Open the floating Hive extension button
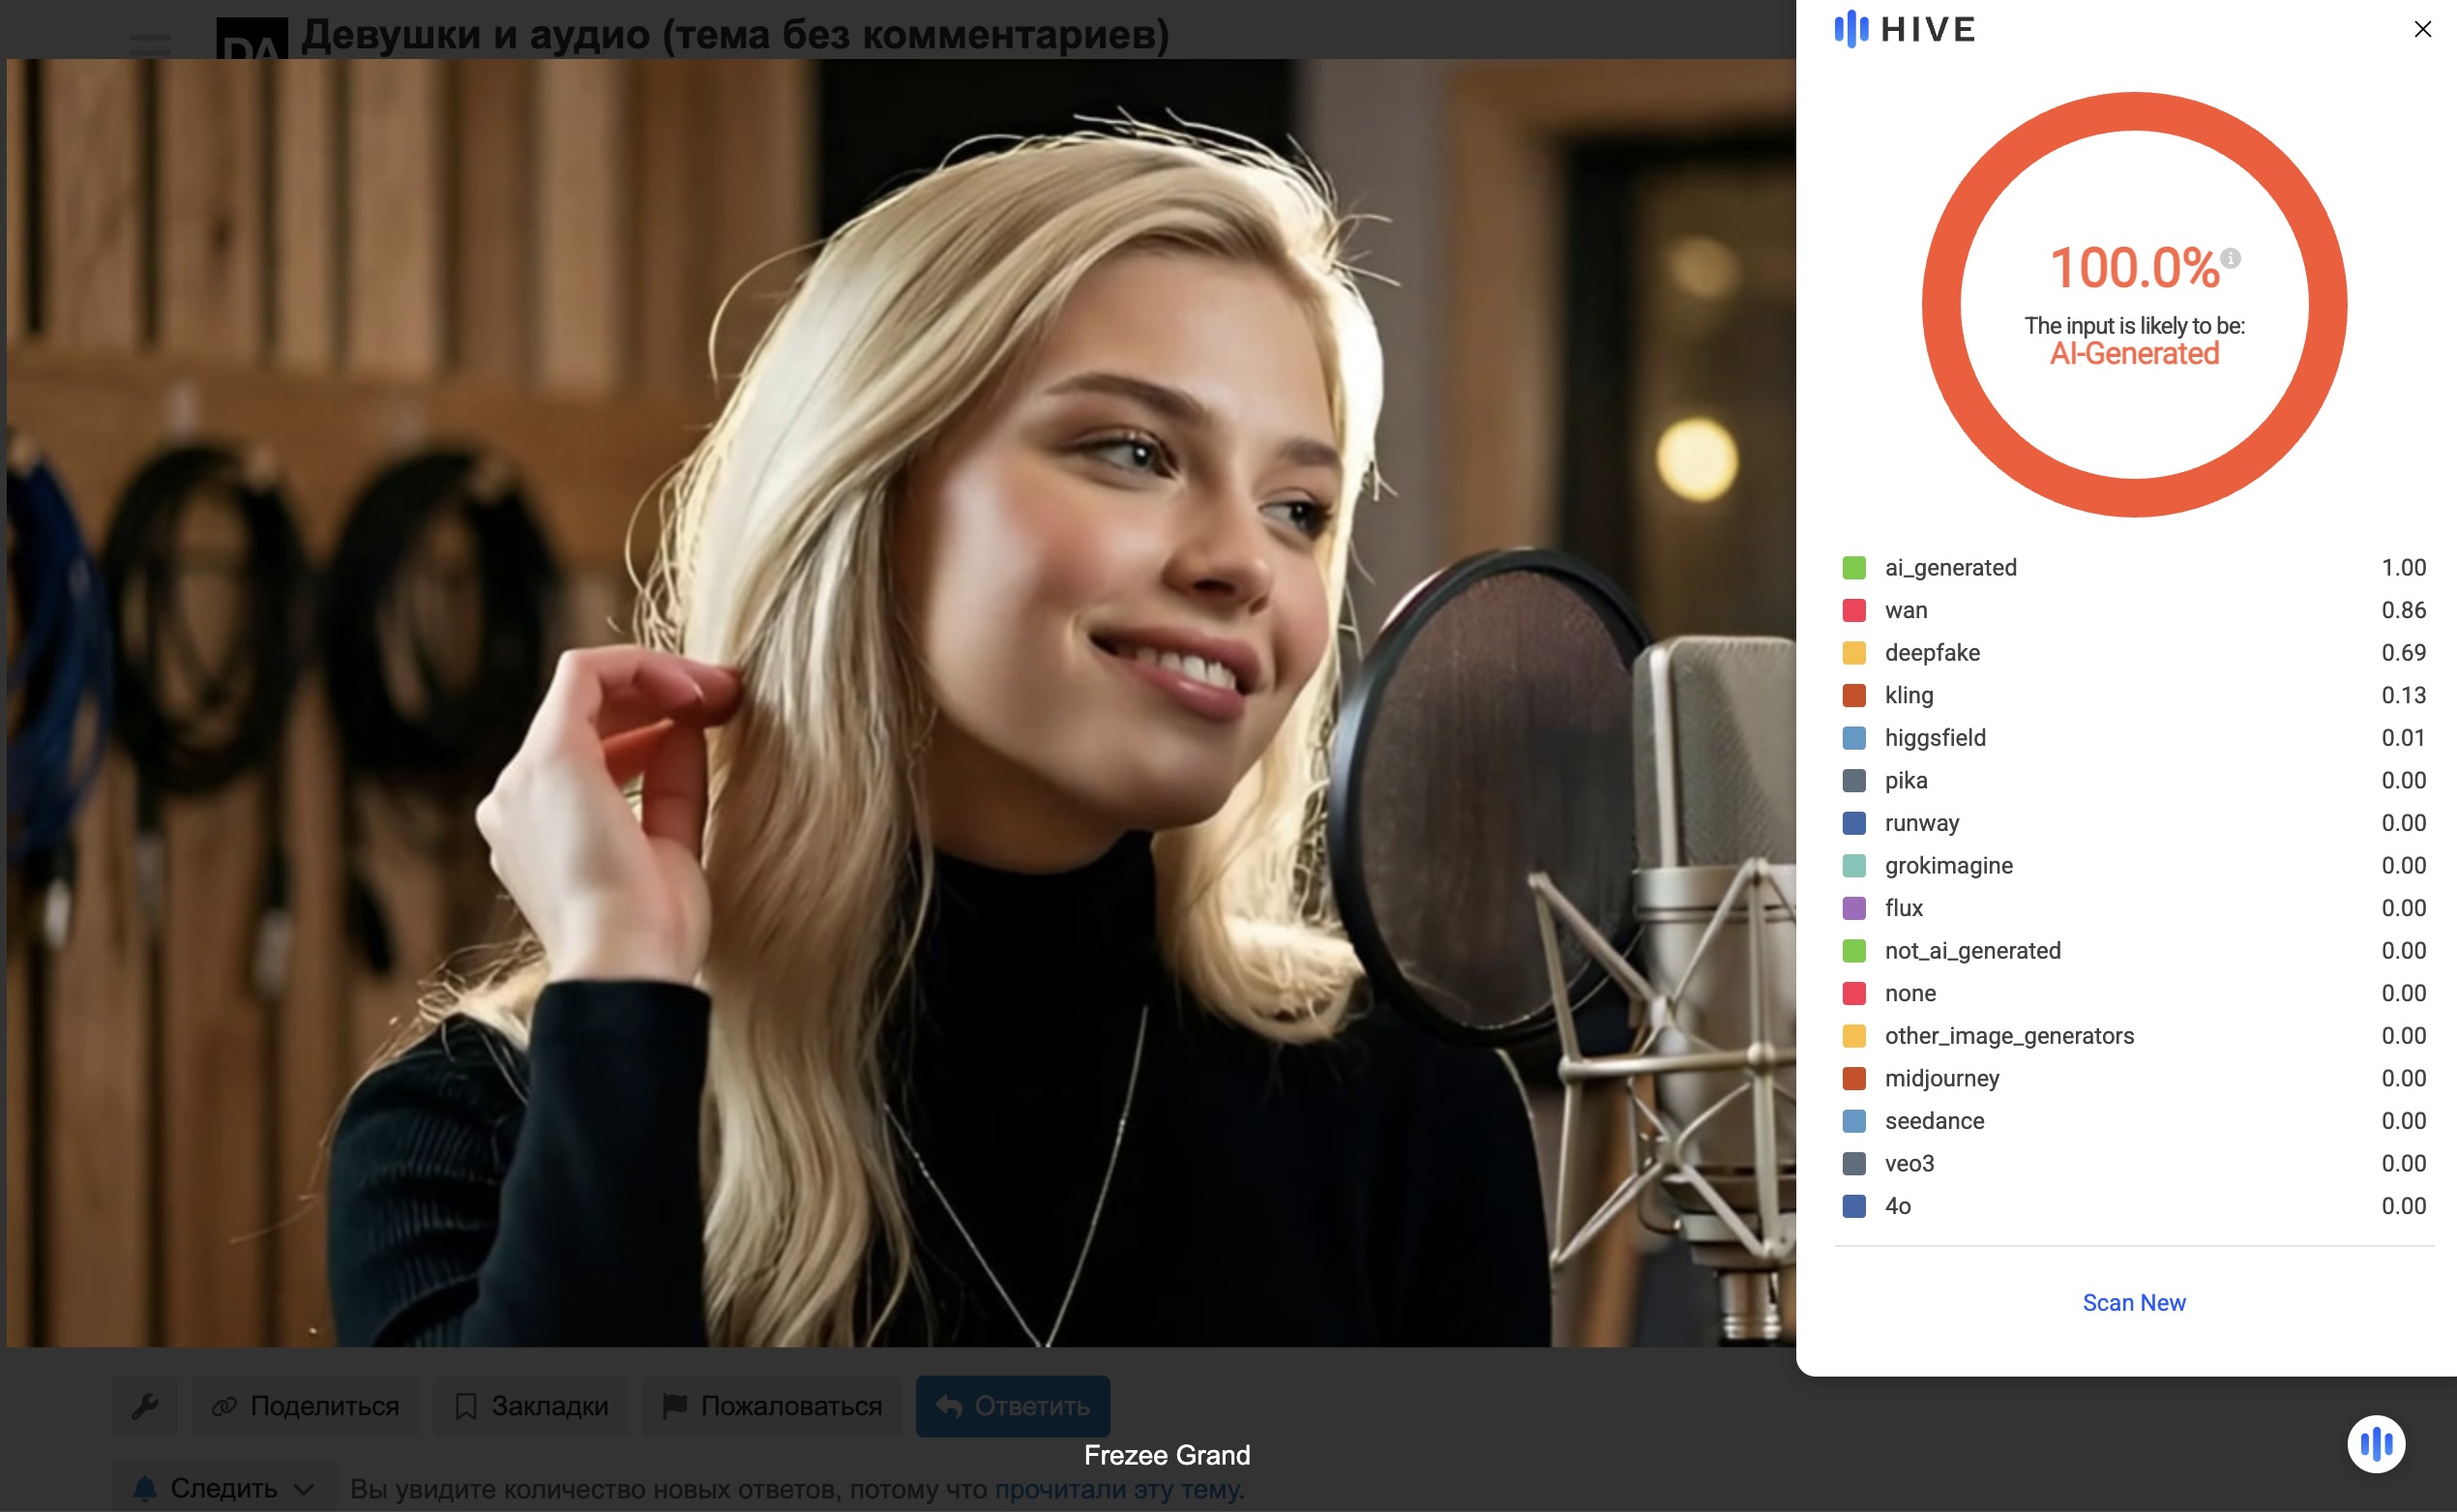The width and height of the screenshot is (2457, 1512). pyautogui.click(x=2375, y=1443)
